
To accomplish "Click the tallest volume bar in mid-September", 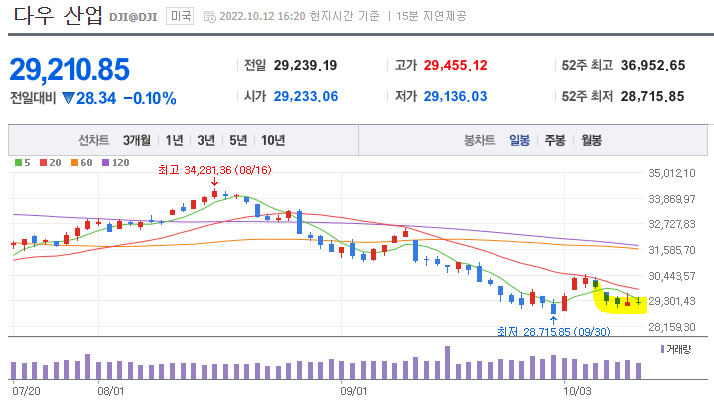I will click(x=448, y=363).
